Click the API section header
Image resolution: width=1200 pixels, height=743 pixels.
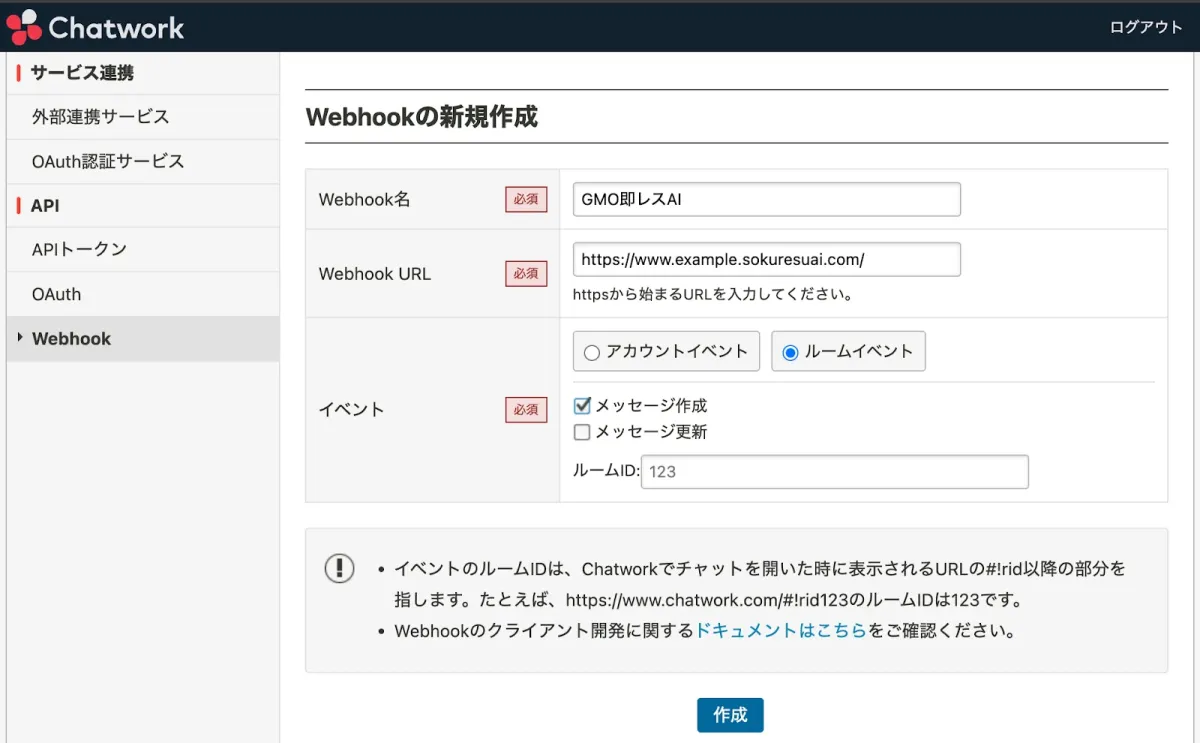(45, 205)
